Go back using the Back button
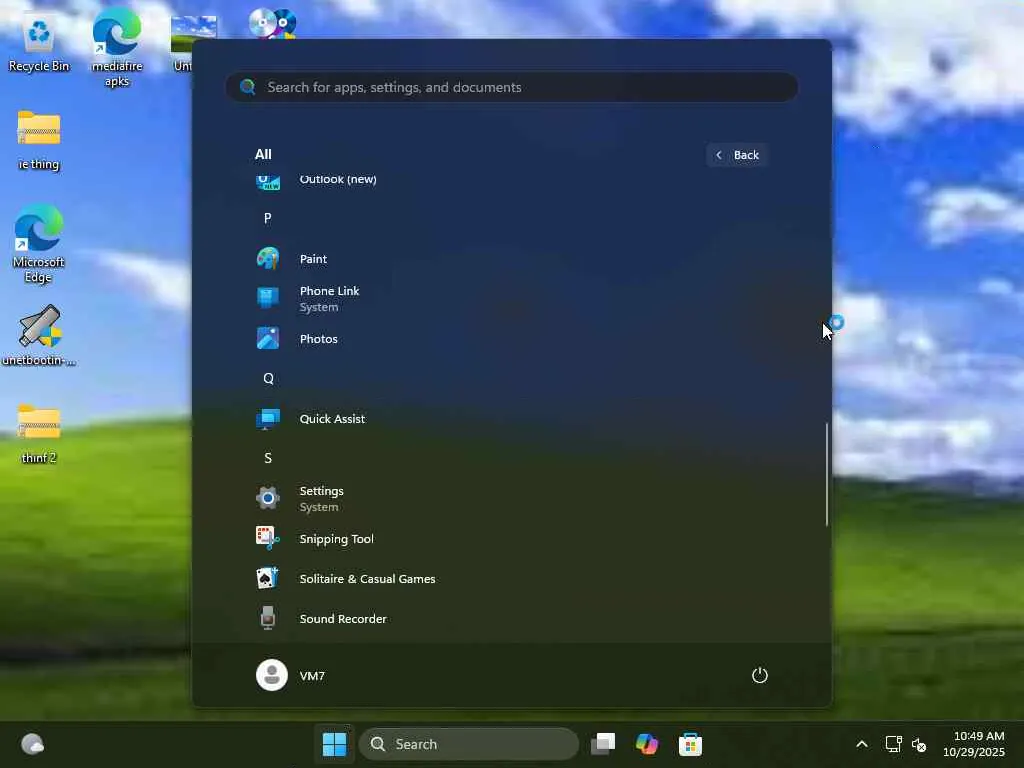This screenshot has width=1024, height=768. [x=737, y=155]
